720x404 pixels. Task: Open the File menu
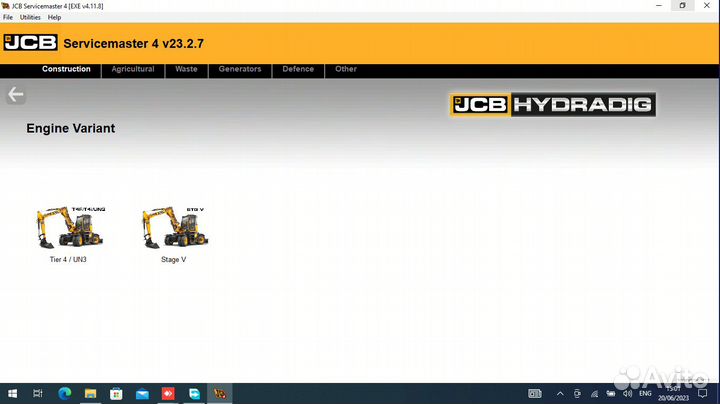8,17
